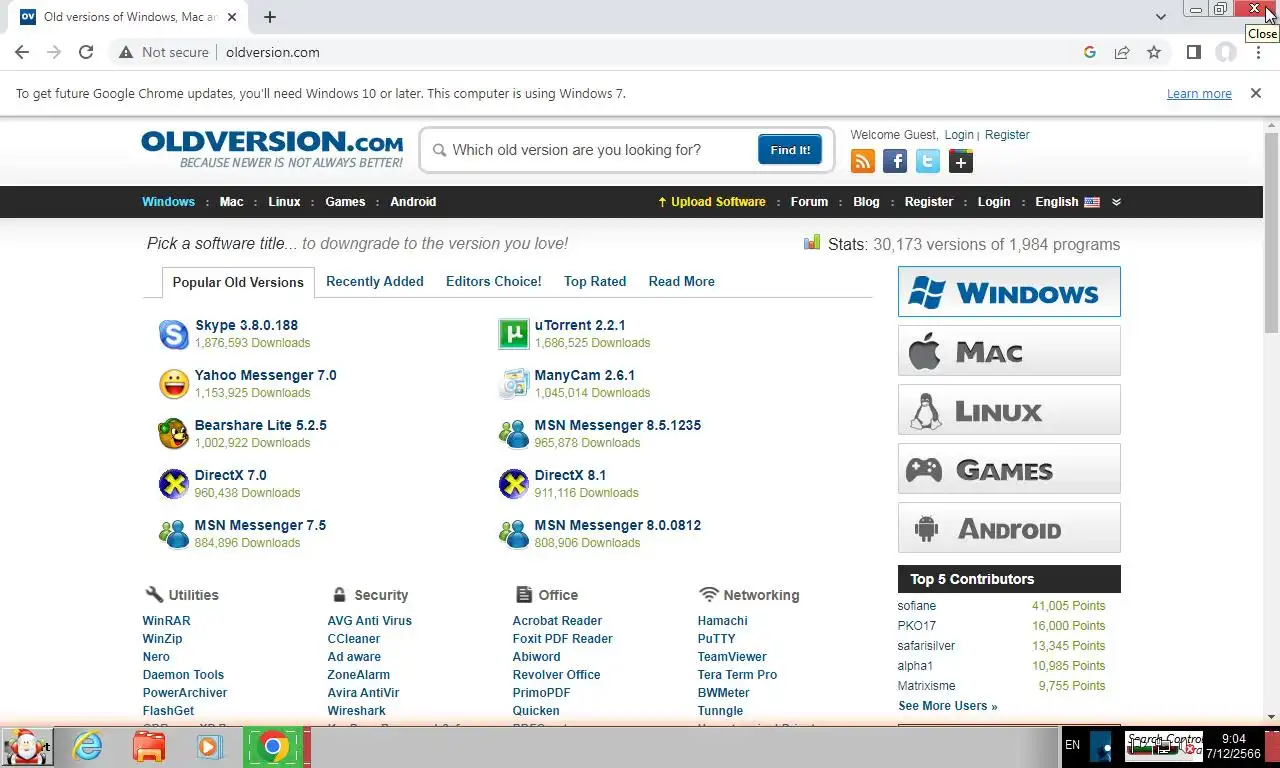Click the page vertical scrollbar

(x=1271, y=232)
